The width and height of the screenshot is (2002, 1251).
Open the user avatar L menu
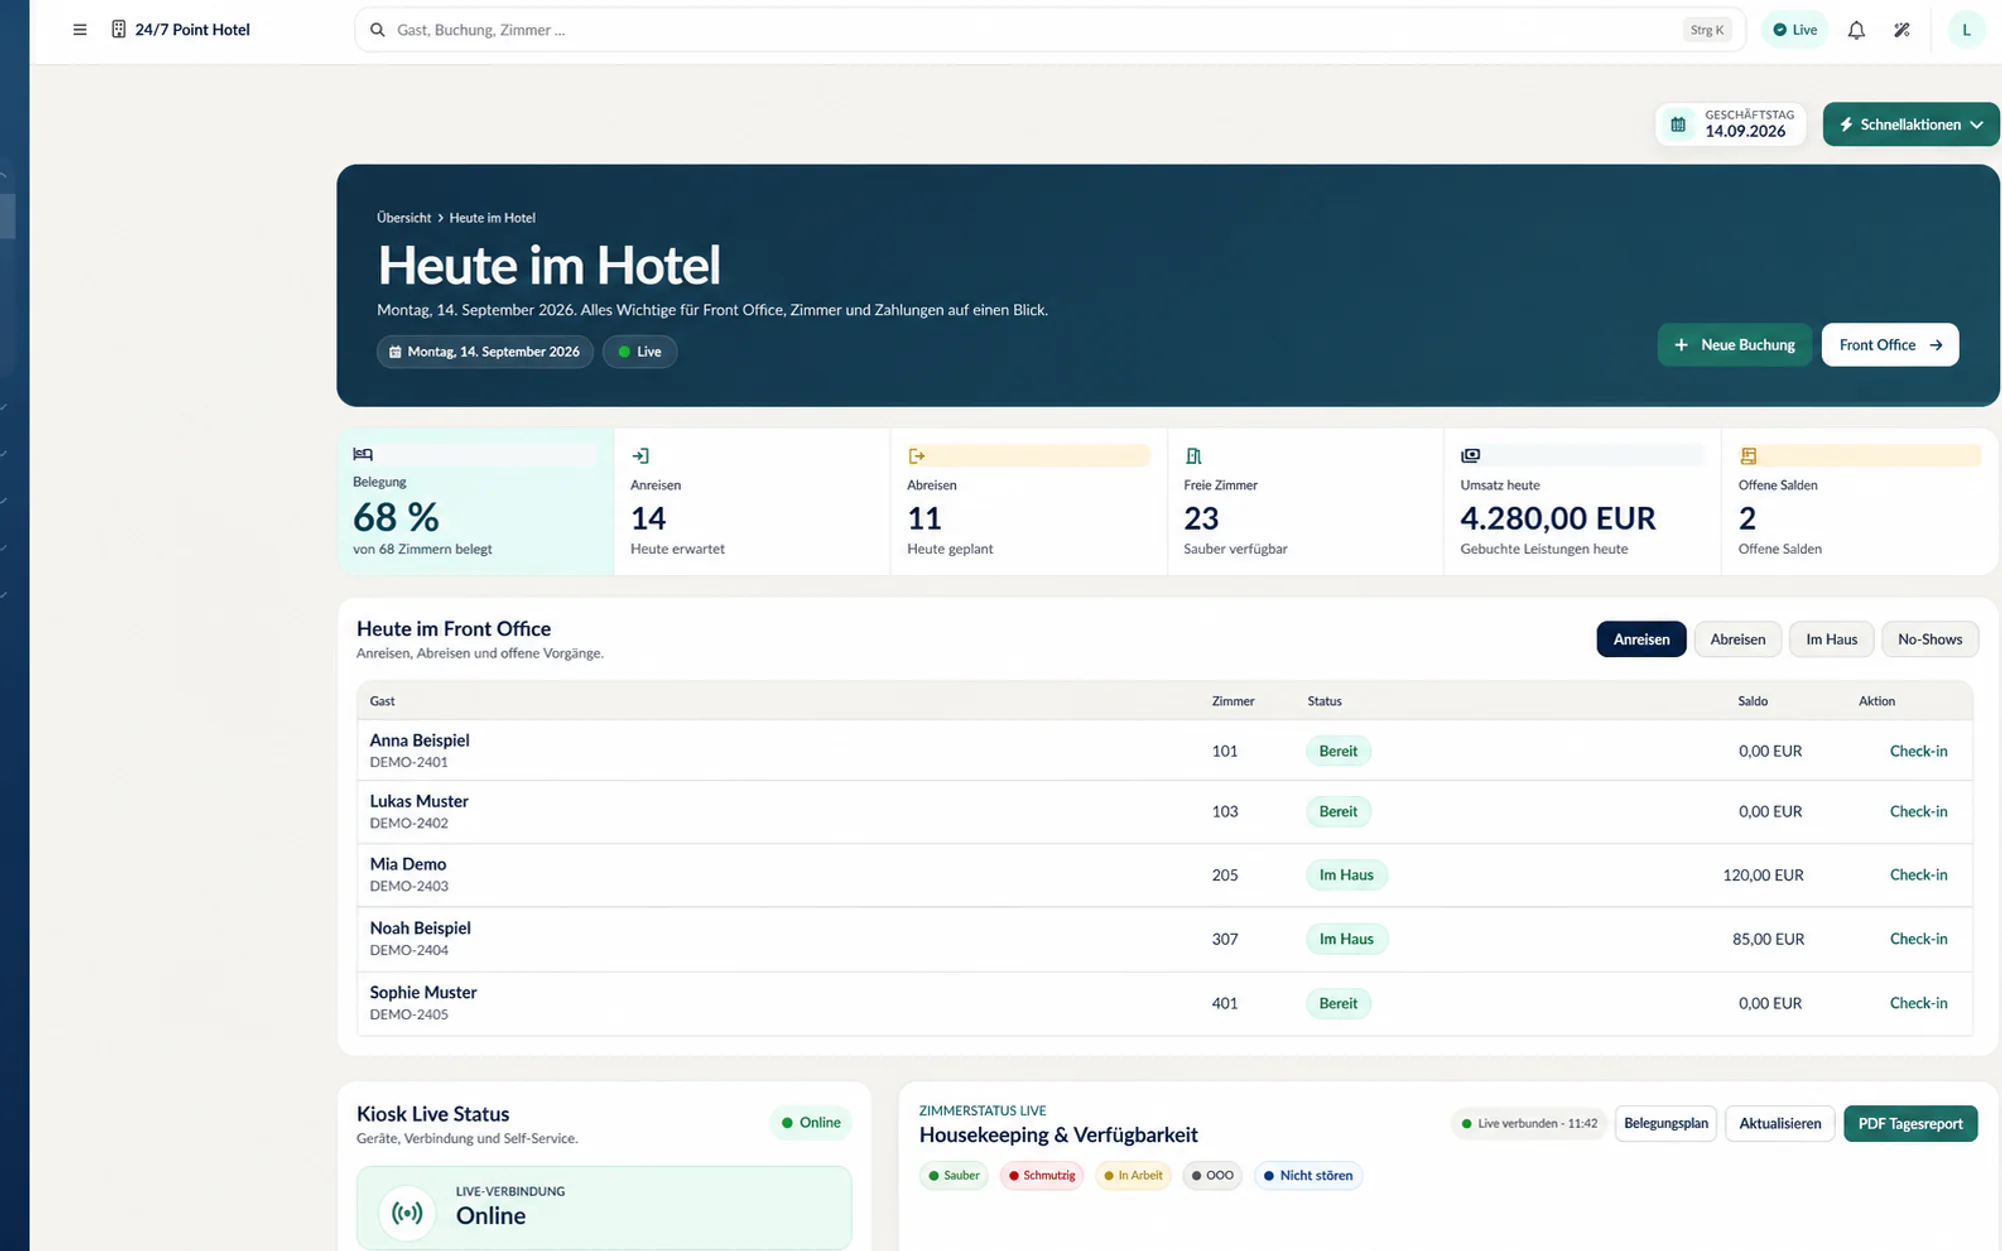[x=1966, y=30]
